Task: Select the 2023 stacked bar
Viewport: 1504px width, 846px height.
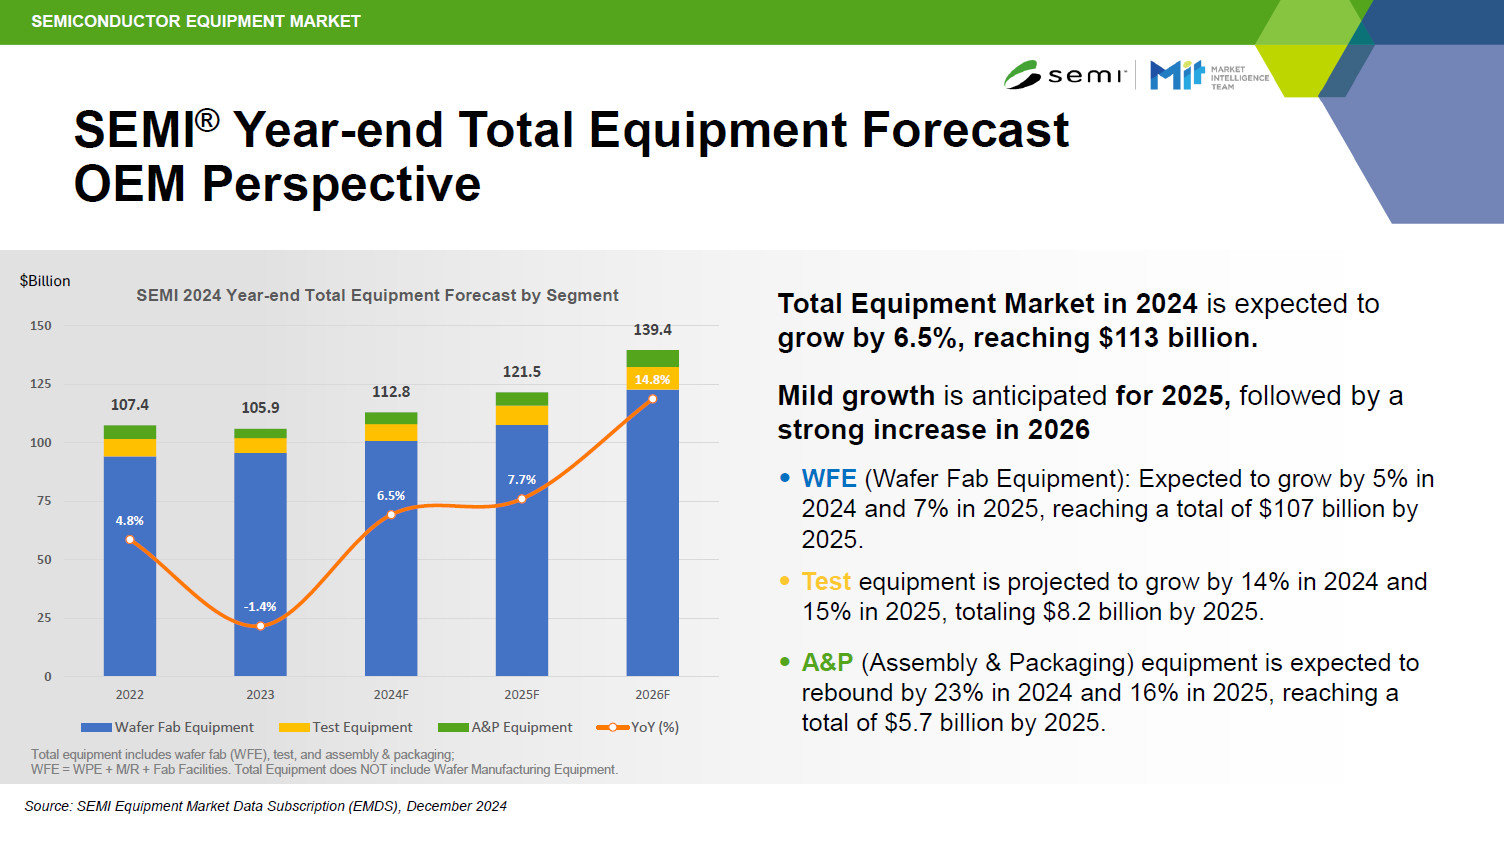Action: pyautogui.click(x=260, y=553)
